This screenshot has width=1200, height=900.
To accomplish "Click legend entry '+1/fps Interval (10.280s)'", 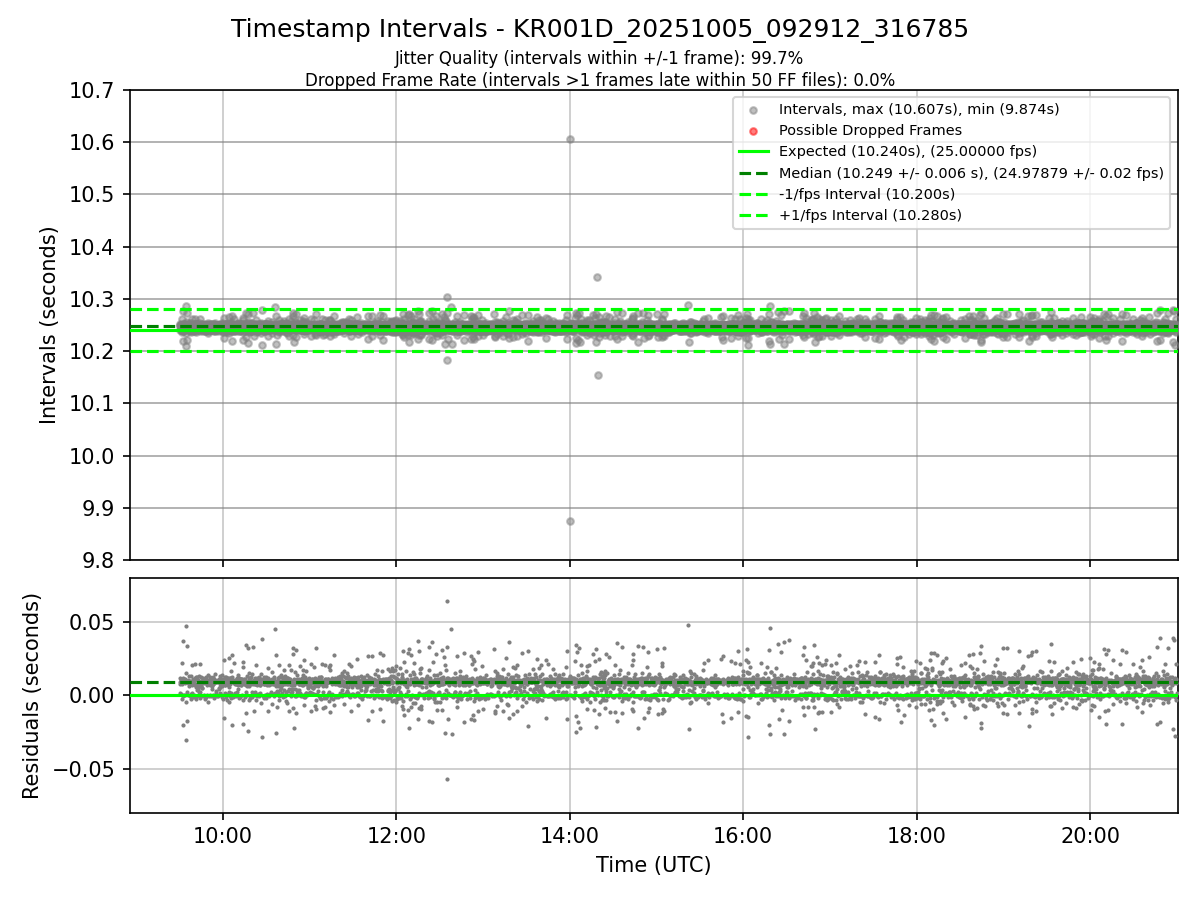I will click(x=870, y=215).
